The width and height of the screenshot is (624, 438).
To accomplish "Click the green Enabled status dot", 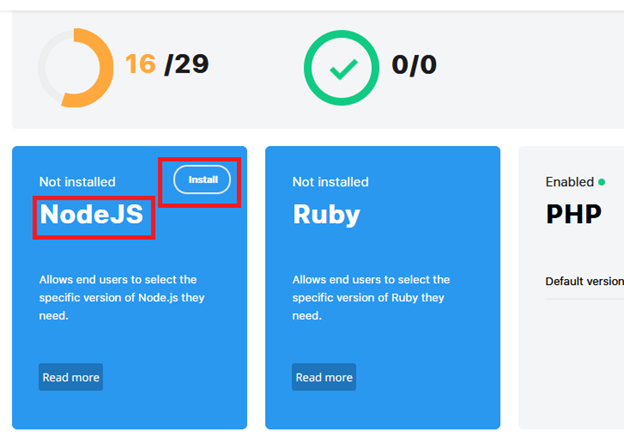I will click(602, 182).
